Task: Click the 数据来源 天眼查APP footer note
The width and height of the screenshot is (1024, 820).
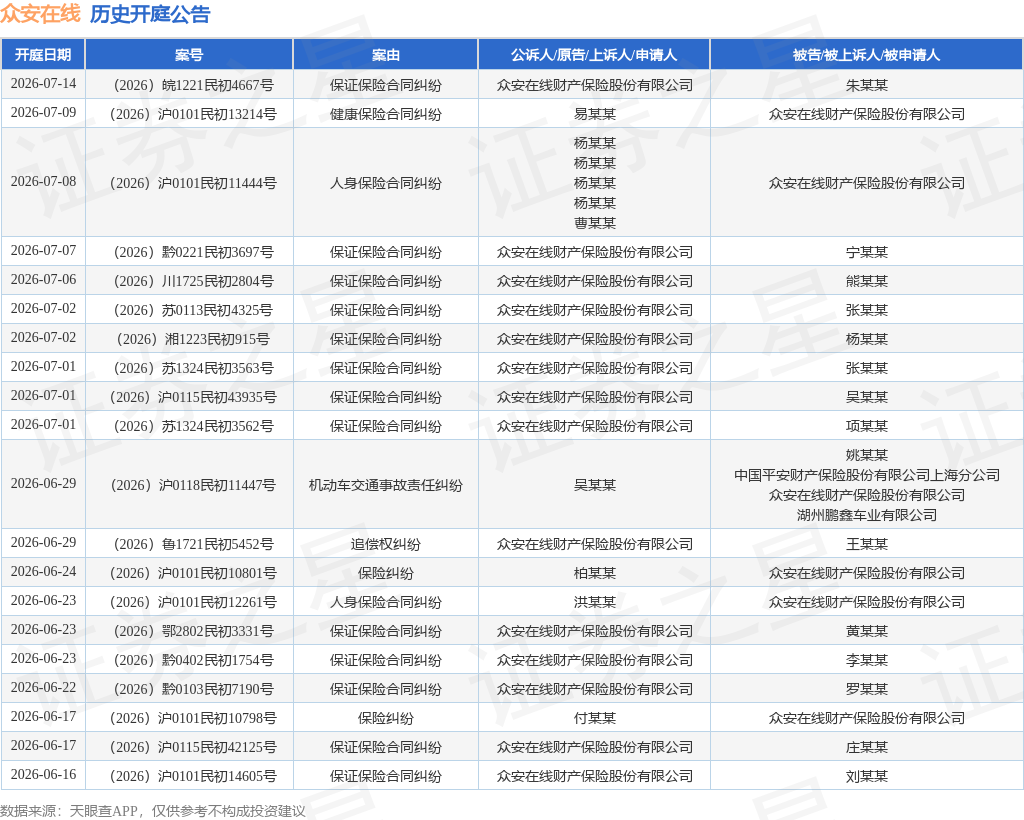Action: 153,811
